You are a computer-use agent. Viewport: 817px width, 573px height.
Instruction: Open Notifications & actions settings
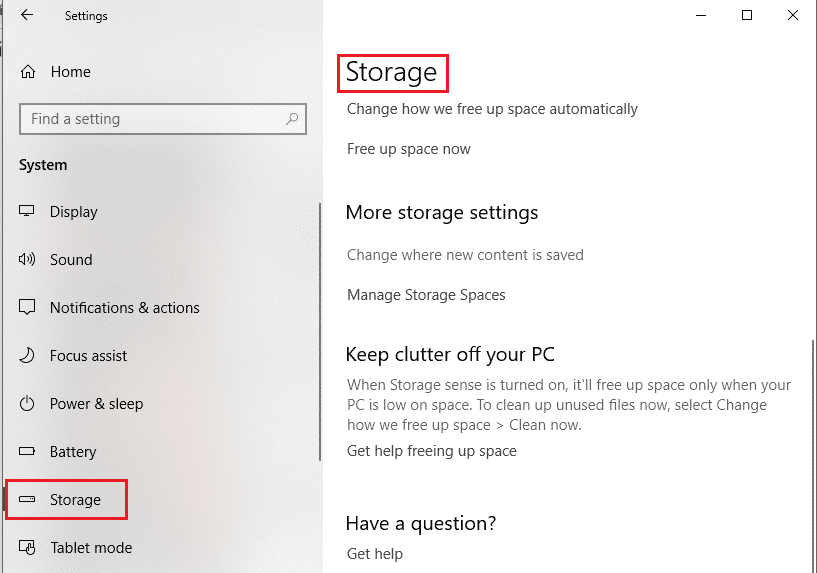[x=125, y=307]
